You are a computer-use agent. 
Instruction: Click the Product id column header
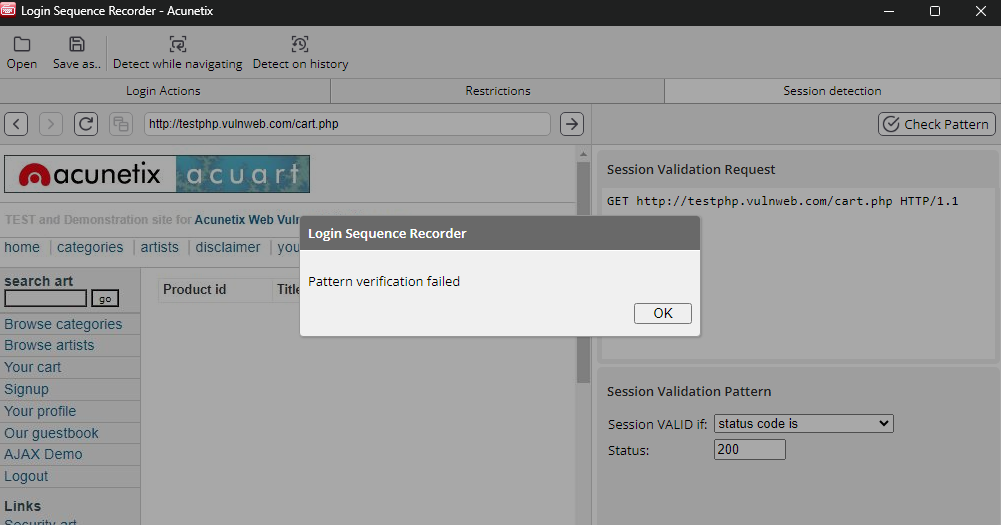tap(195, 289)
